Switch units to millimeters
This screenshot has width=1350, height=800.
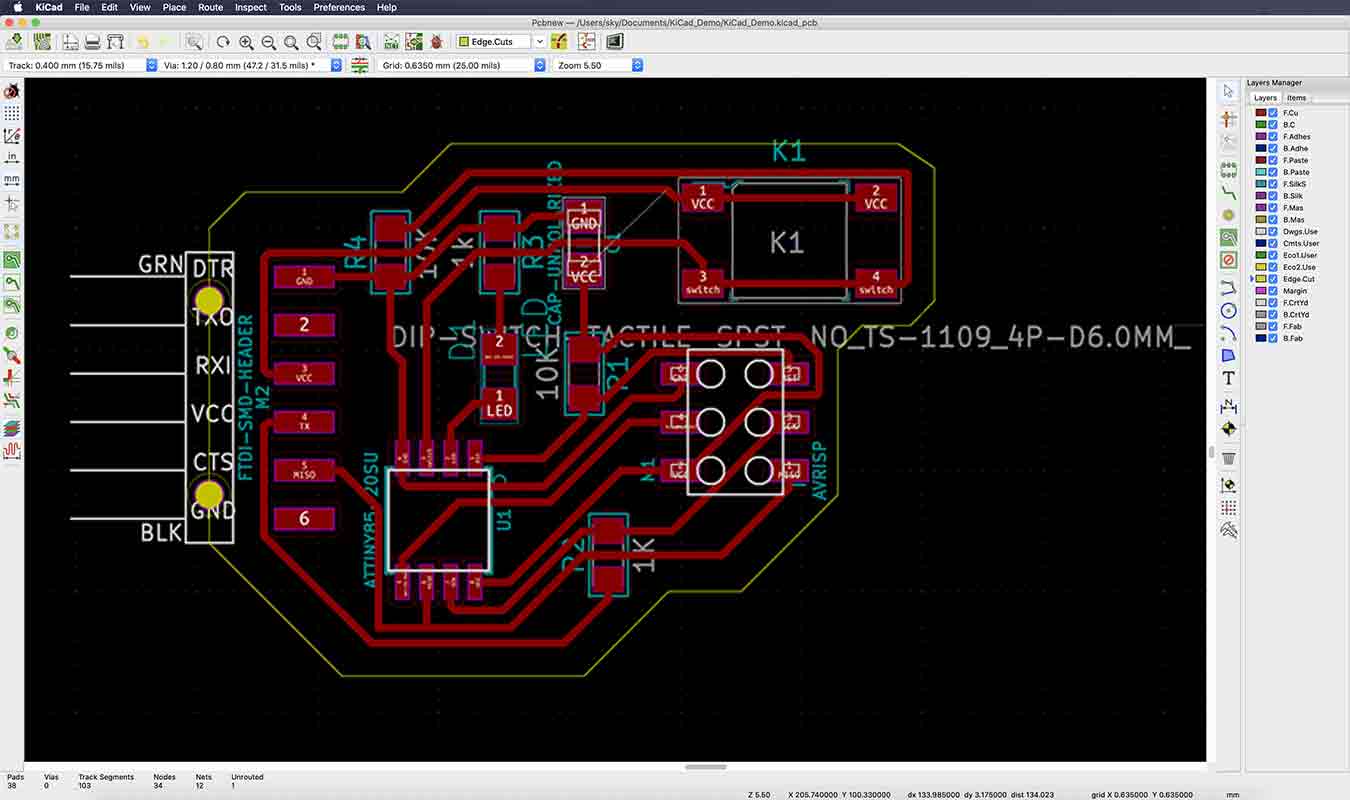[12, 180]
